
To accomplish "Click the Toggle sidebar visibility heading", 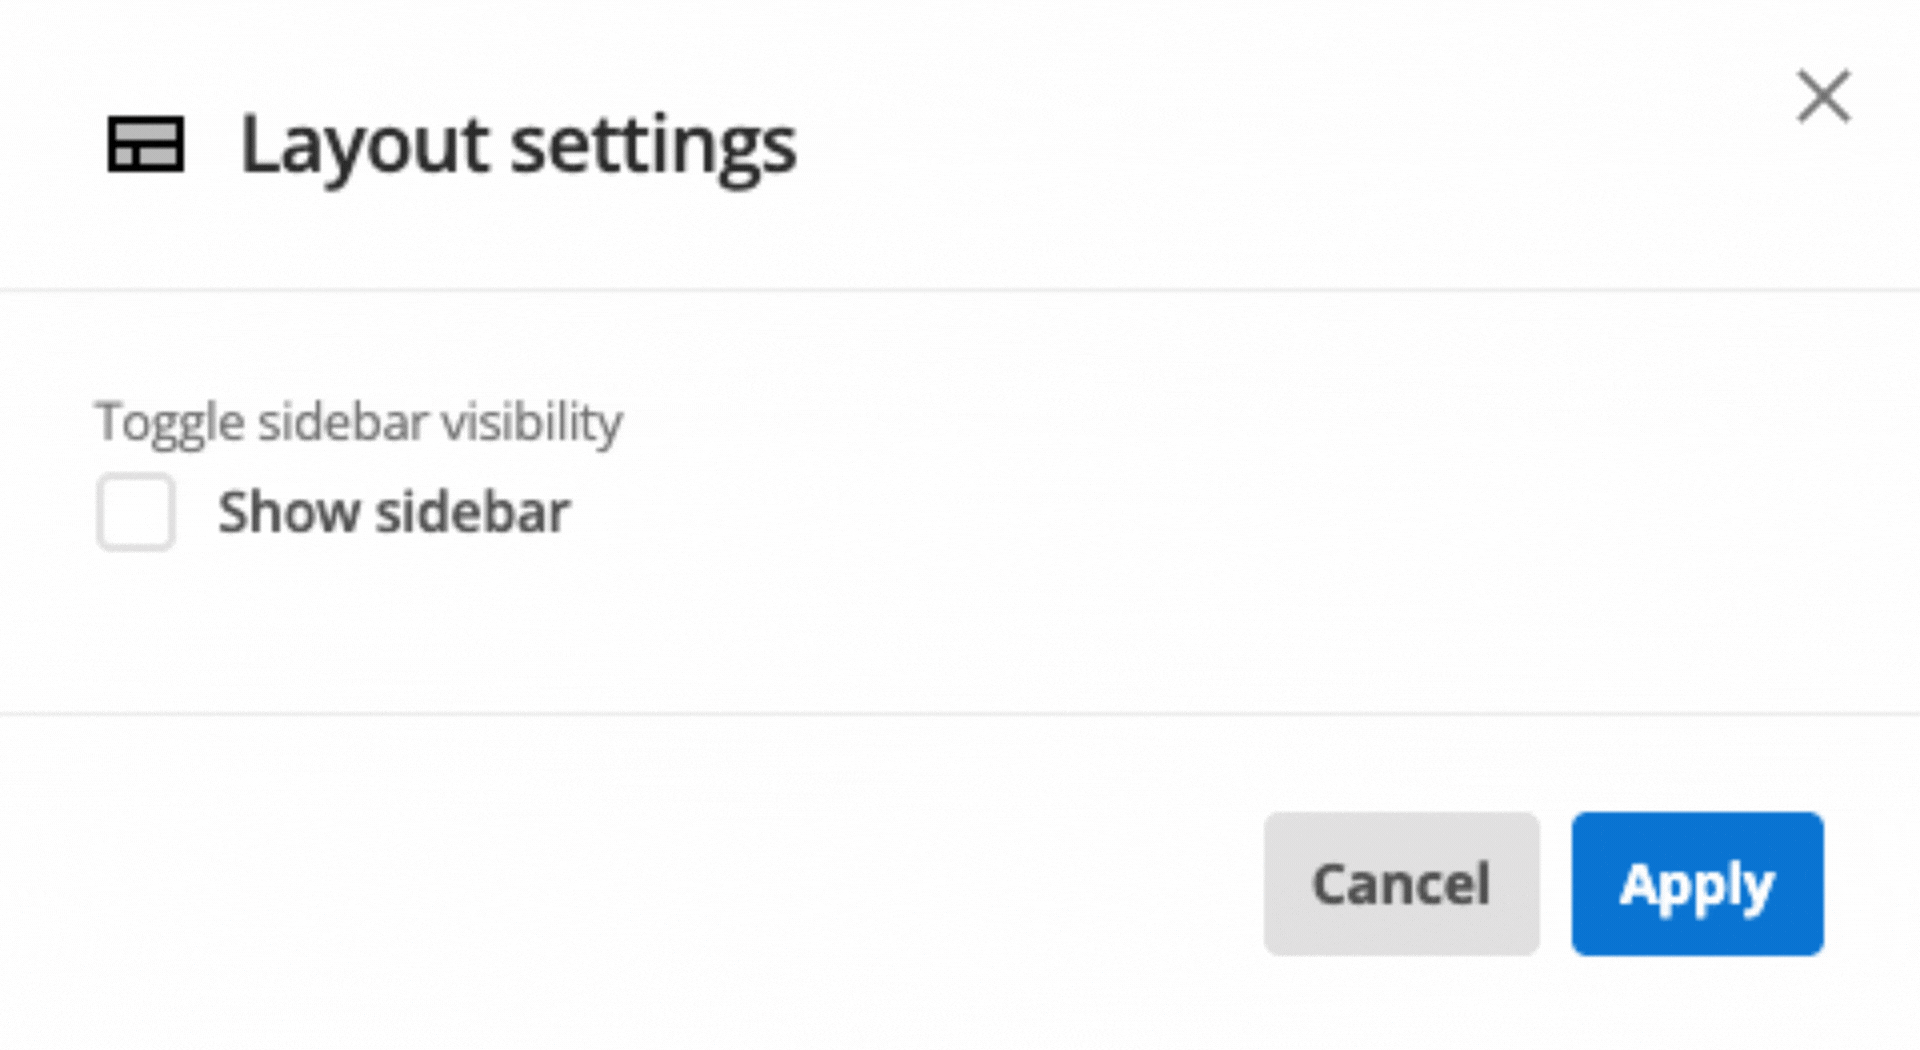I will pos(360,421).
